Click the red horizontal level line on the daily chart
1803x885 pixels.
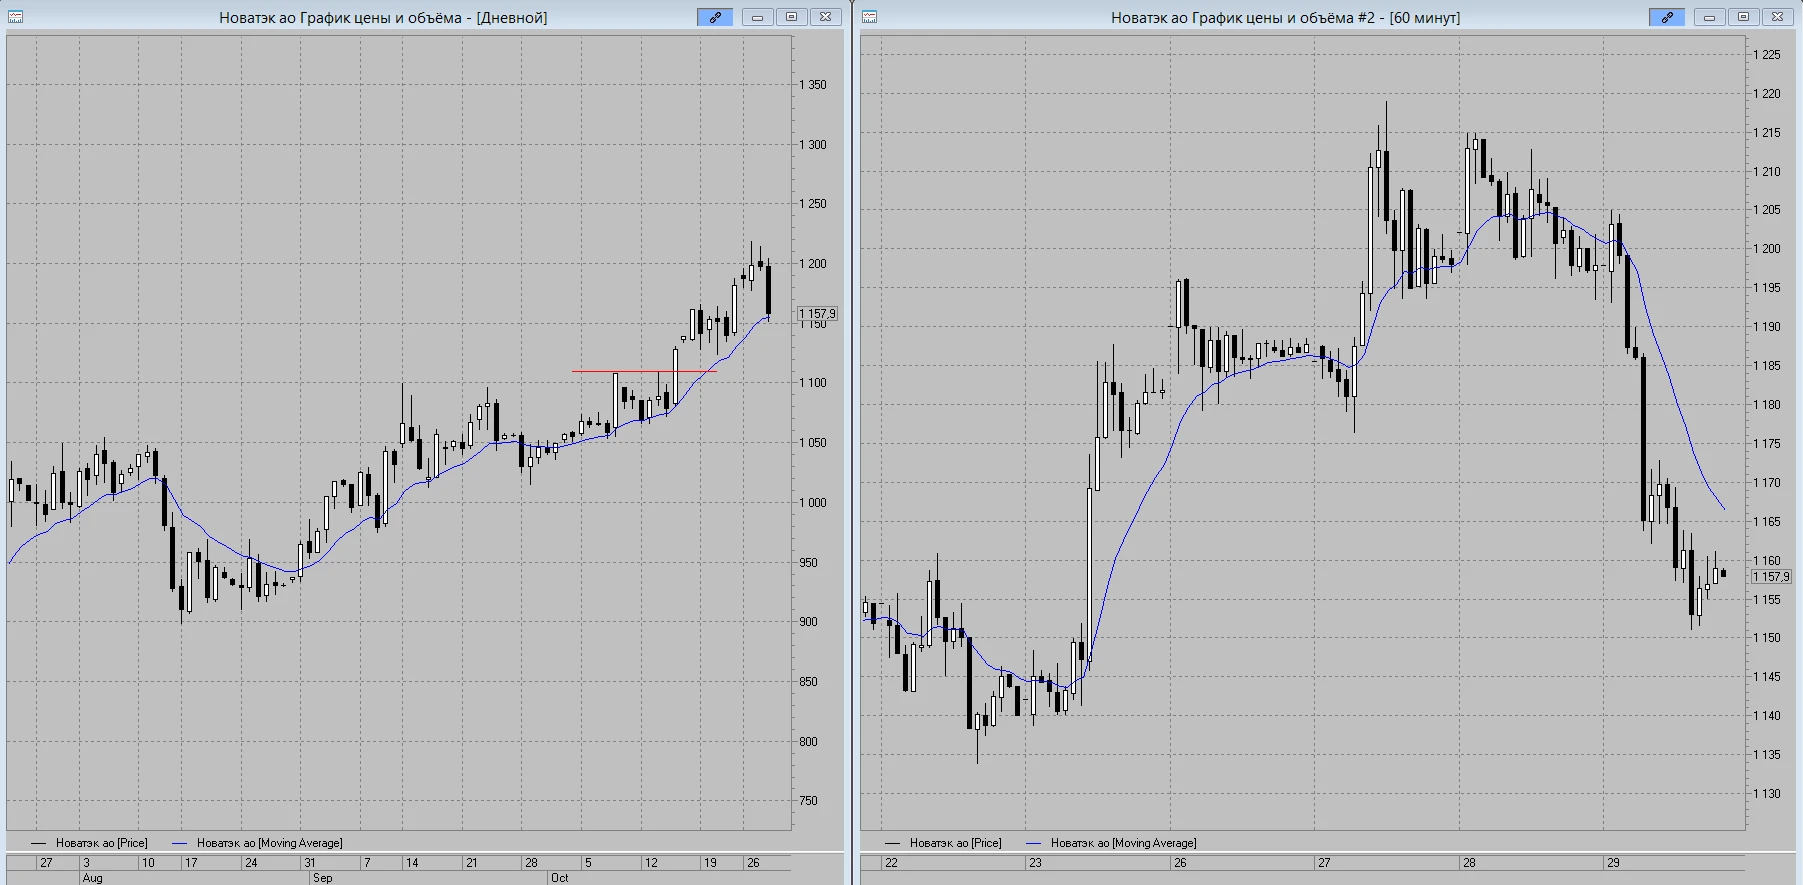[x=644, y=372]
